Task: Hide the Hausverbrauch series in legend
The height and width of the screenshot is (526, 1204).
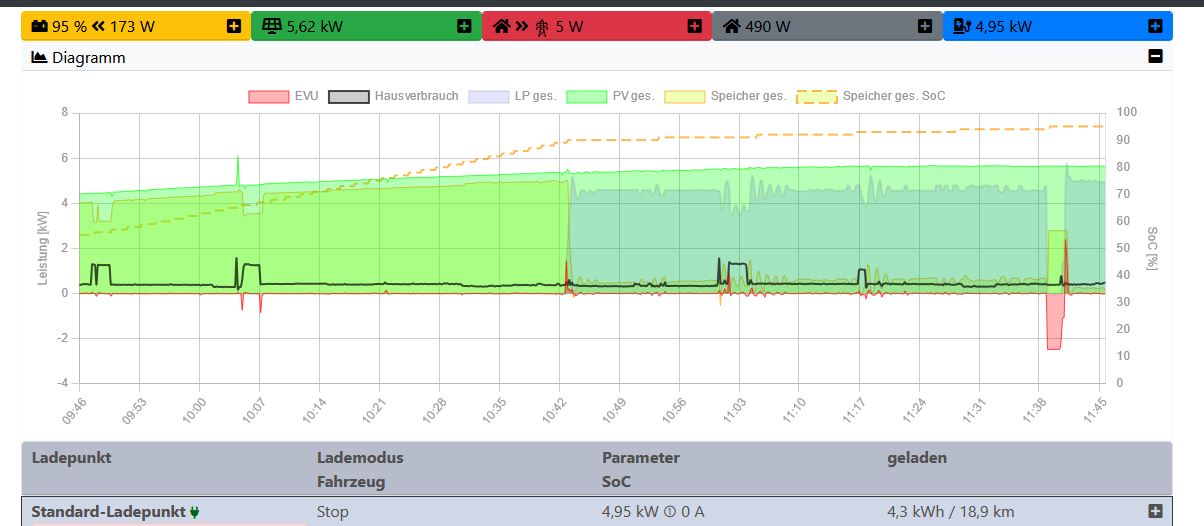Action: [394, 96]
